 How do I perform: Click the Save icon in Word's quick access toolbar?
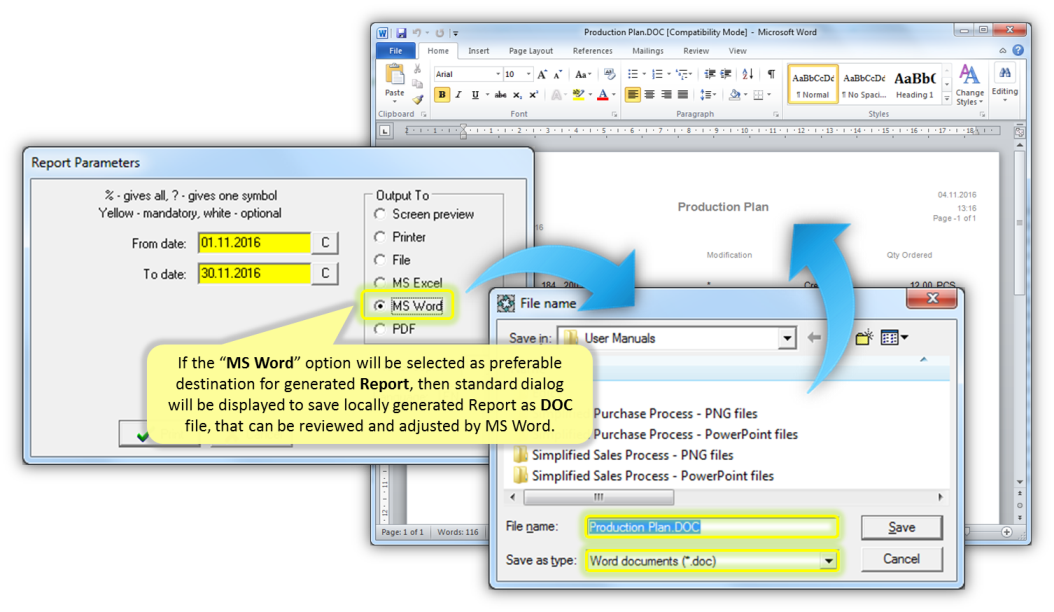pos(401,32)
